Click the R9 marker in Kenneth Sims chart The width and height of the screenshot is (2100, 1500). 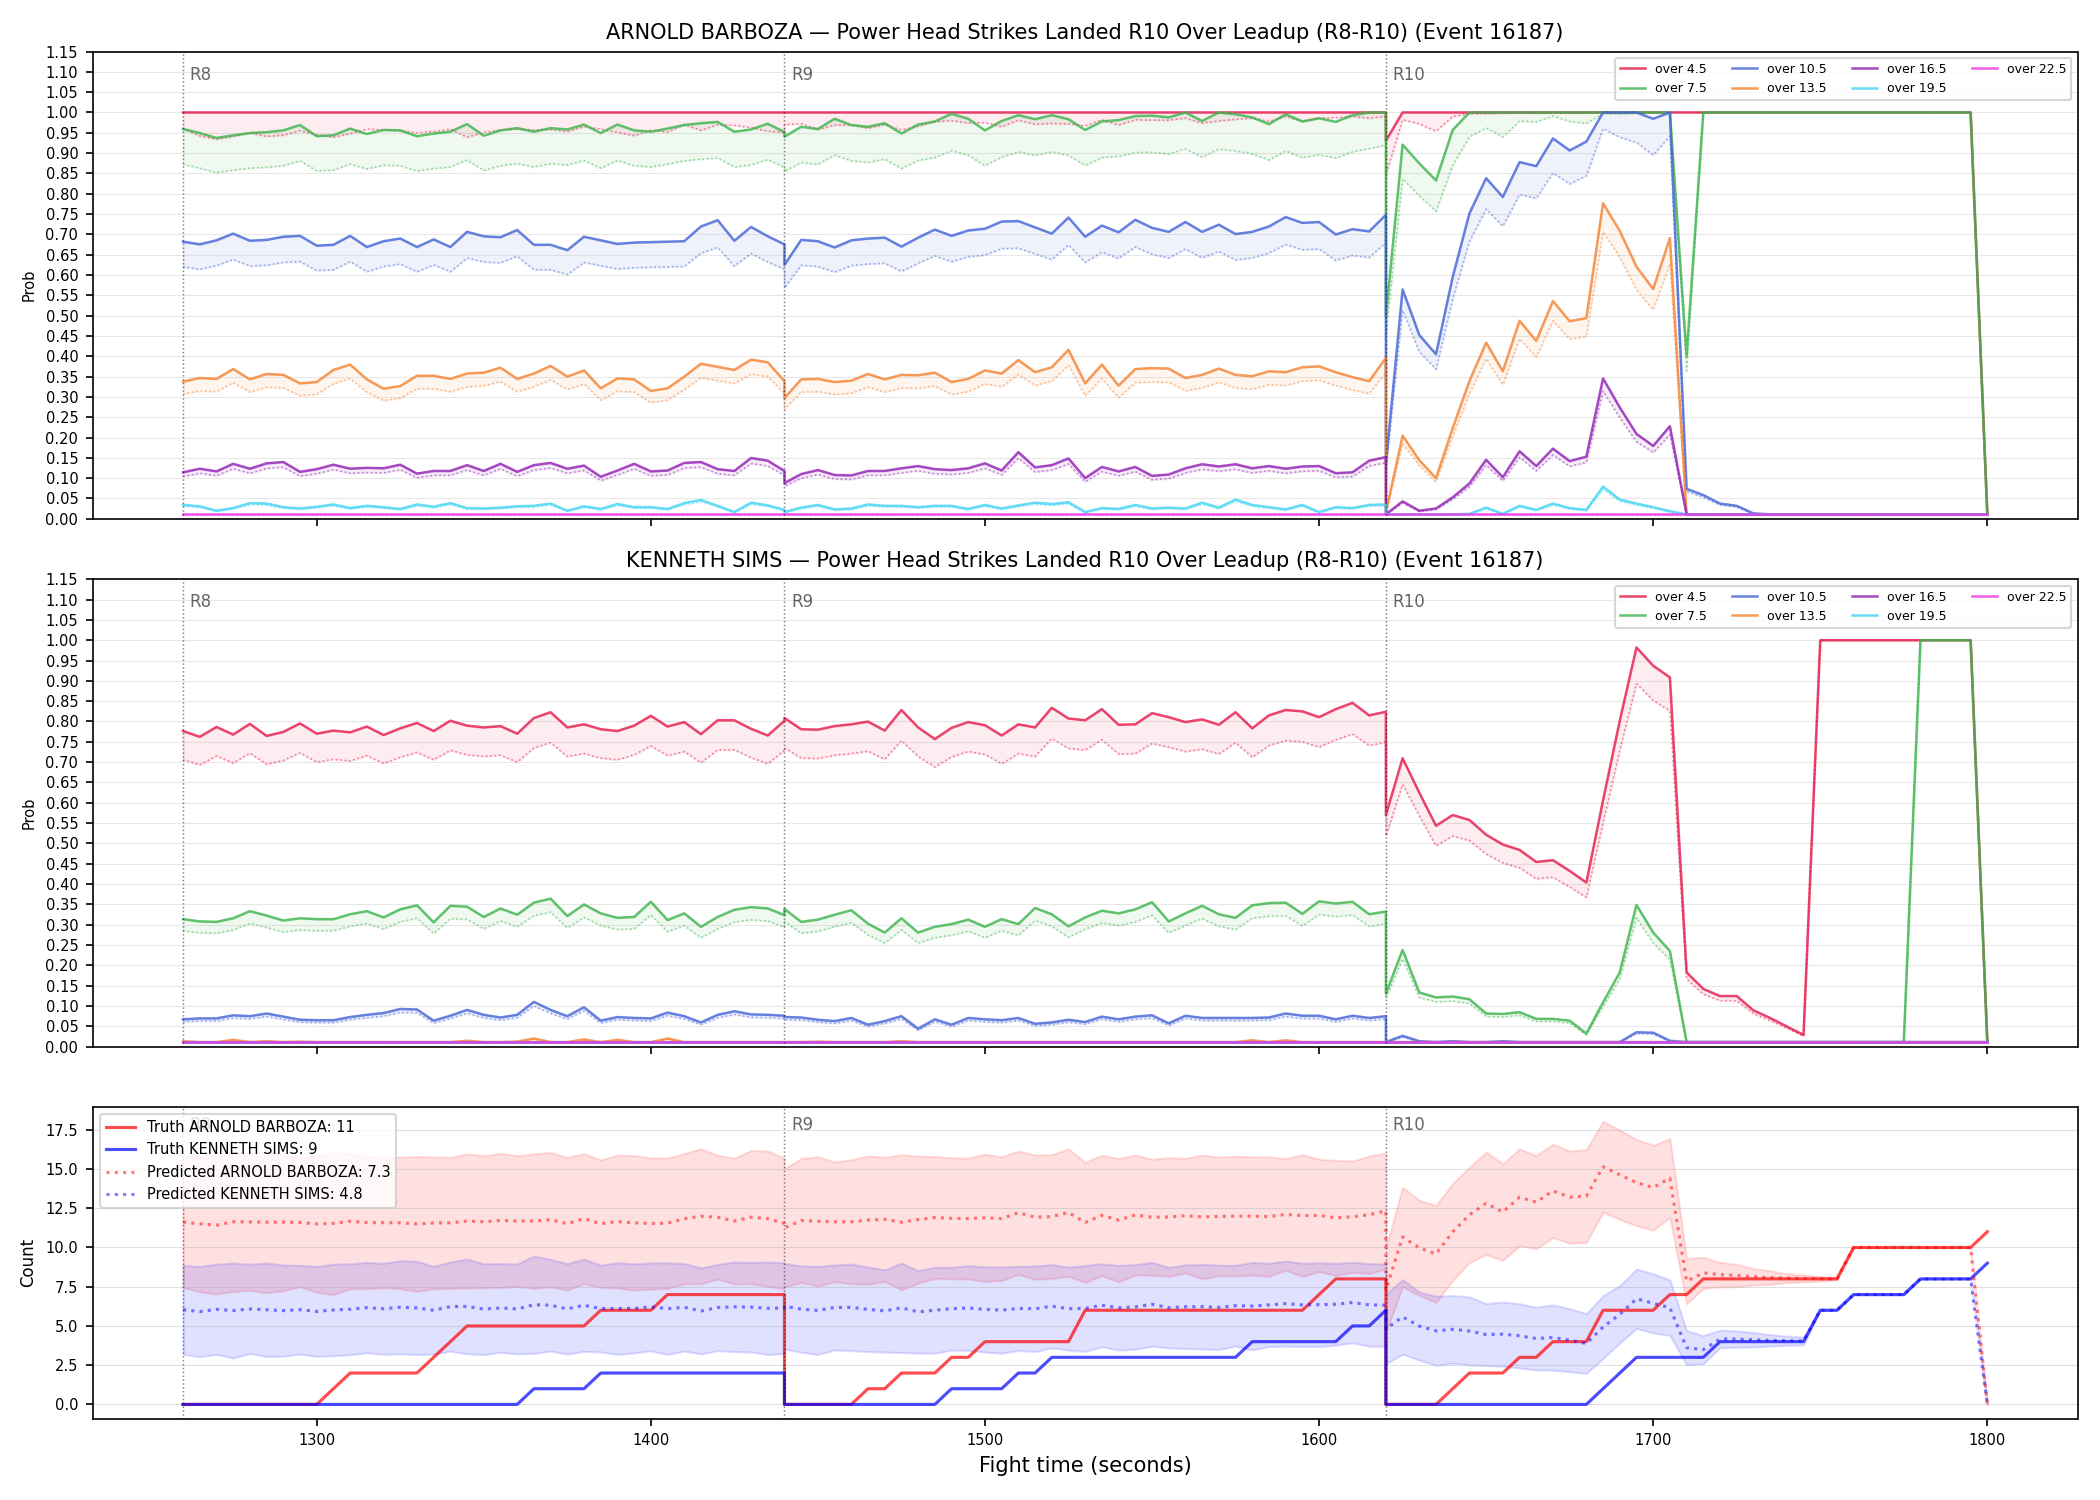[x=802, y=601]
